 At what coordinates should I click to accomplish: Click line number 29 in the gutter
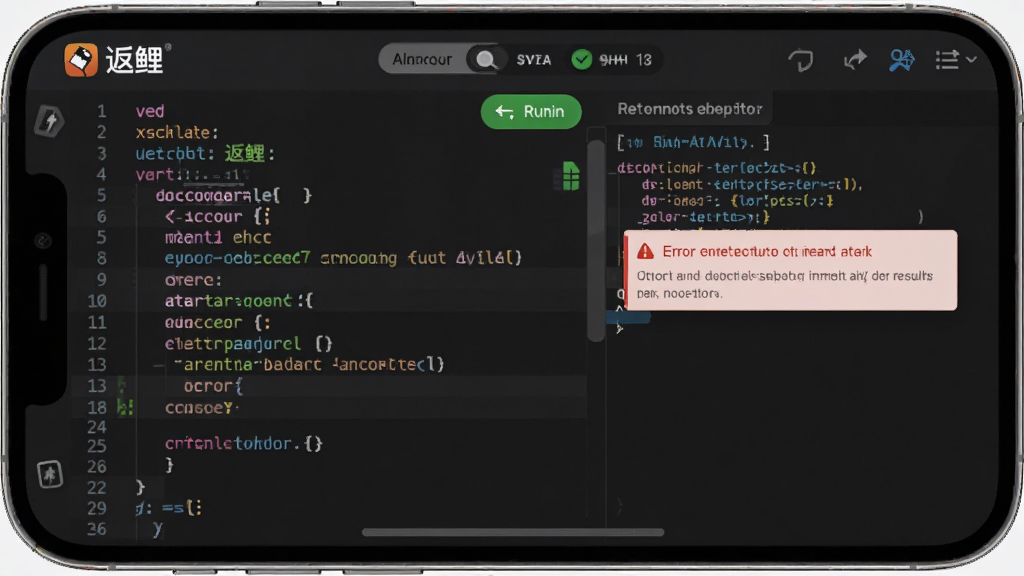click(97, 508)
